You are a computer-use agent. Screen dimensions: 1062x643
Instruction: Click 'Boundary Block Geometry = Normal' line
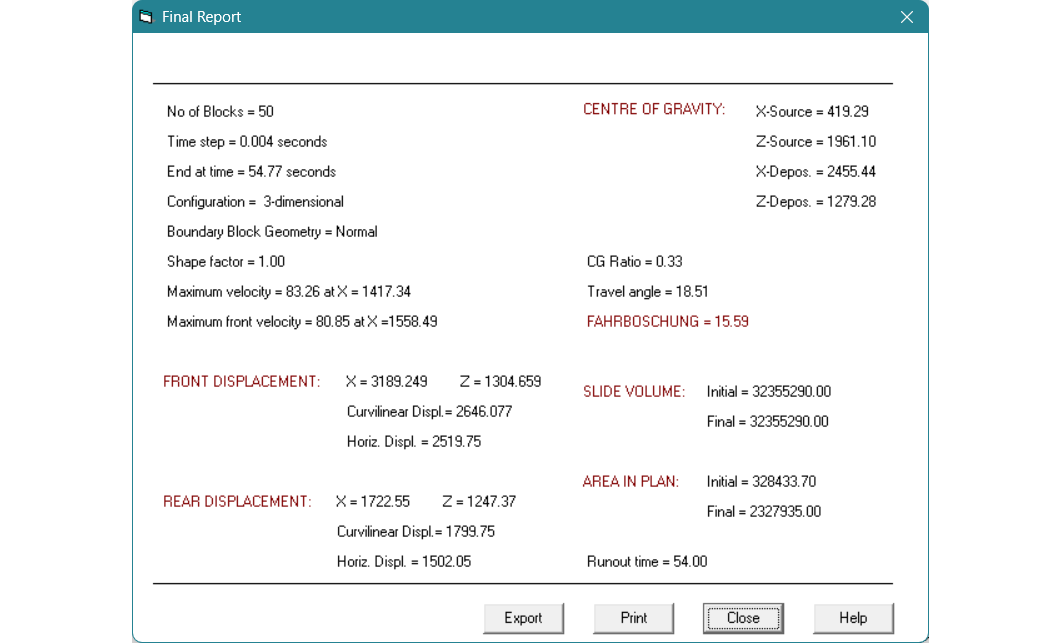(x=272, y=232)
